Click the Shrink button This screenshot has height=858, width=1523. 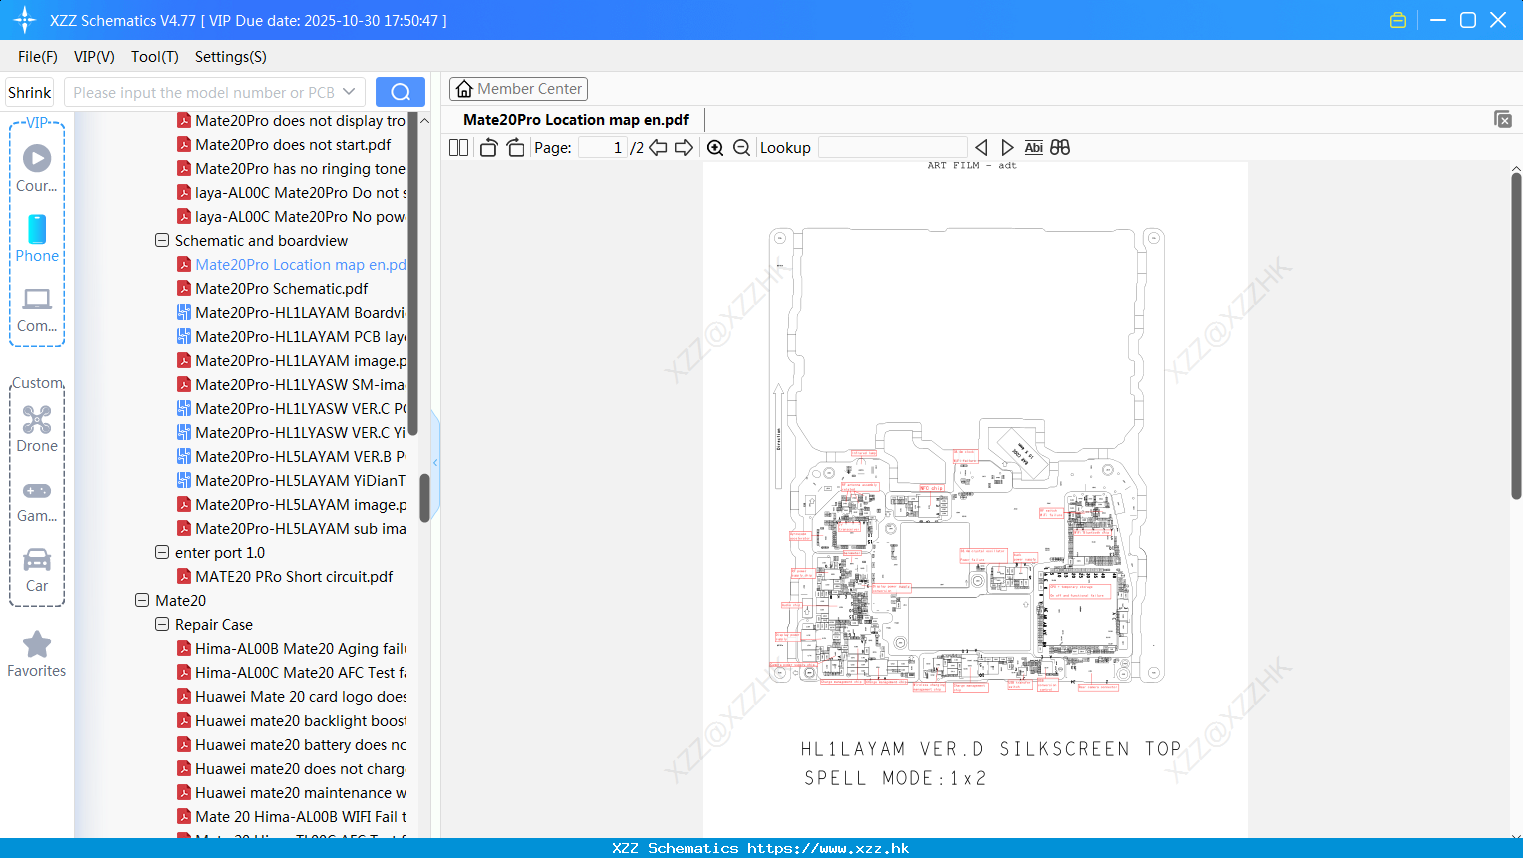click(x=30, y=92)
